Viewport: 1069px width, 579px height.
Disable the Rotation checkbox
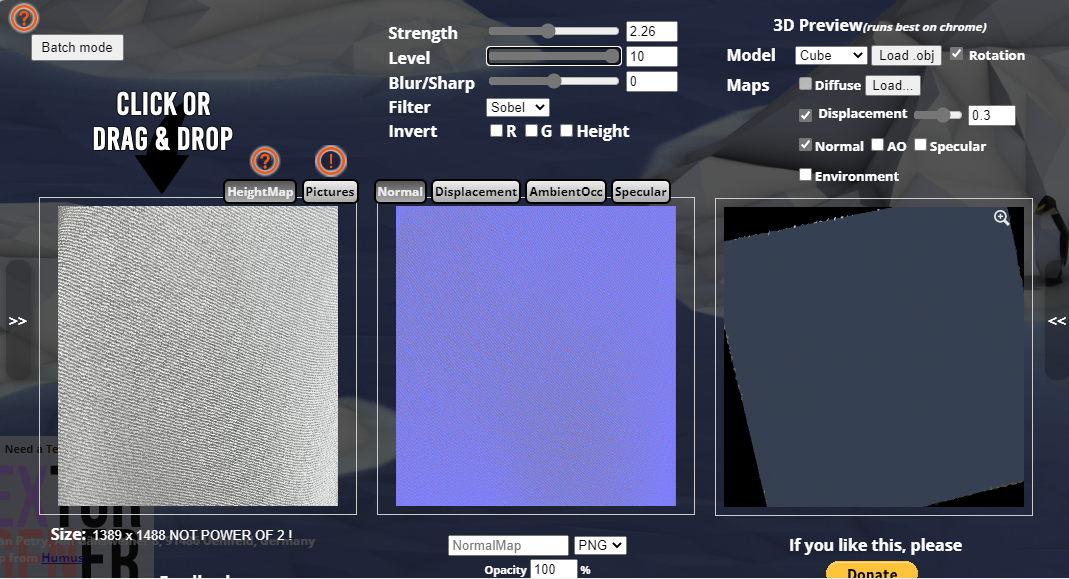[956, 55]
